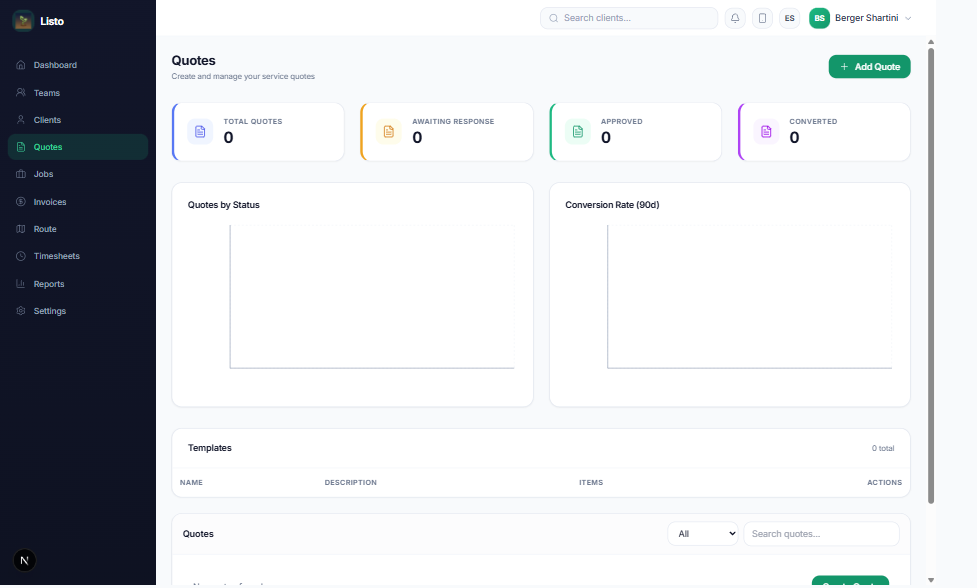Click the mobile device icon in header
Screen dimensions: 977x588
click(x=762, y=18)
